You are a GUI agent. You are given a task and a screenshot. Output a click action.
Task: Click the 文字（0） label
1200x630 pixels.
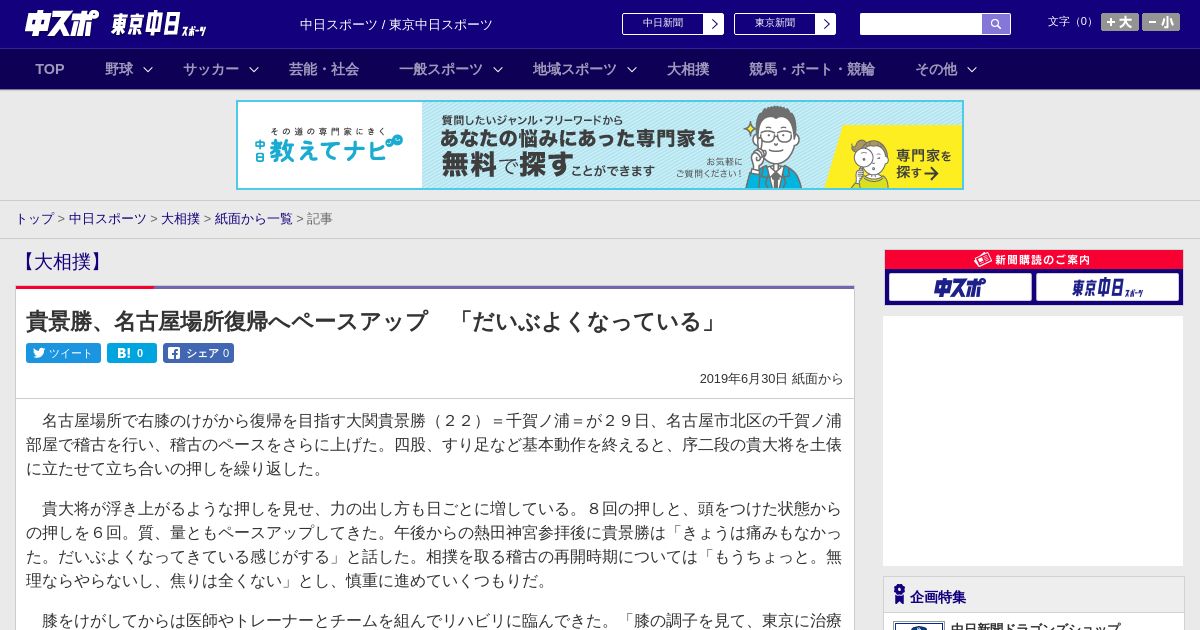click(x=1071, y=22)
